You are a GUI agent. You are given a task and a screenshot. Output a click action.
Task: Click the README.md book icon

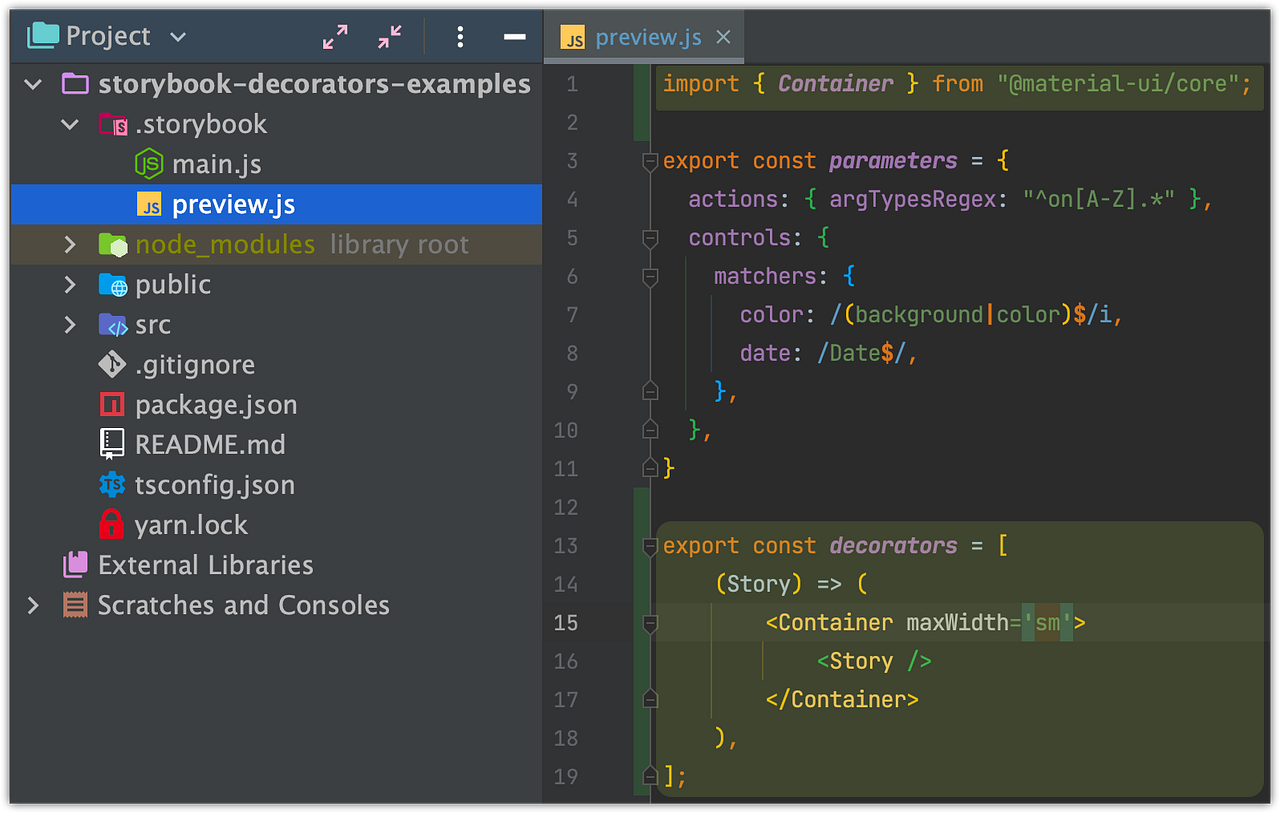(x=112, y=444)
